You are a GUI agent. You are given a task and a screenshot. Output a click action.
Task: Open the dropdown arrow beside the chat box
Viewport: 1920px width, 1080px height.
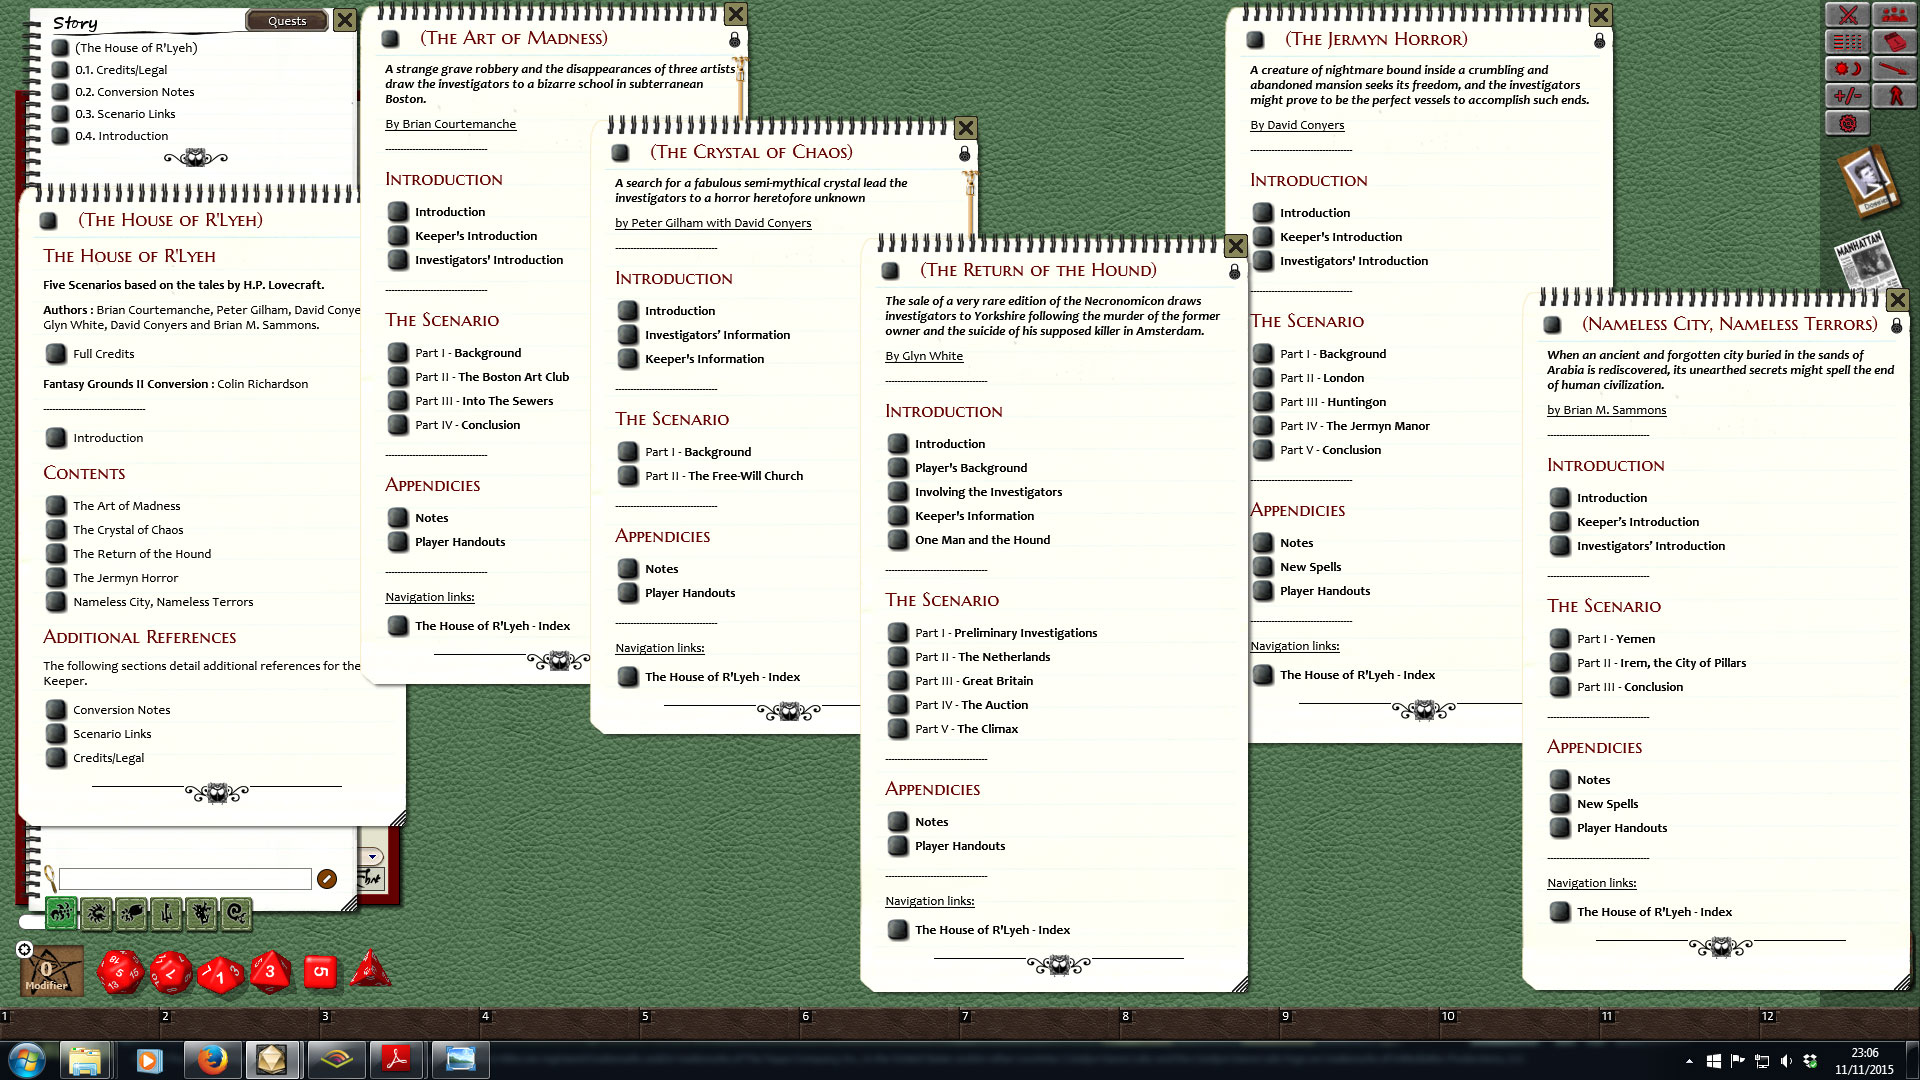click(x=374, y=856)
